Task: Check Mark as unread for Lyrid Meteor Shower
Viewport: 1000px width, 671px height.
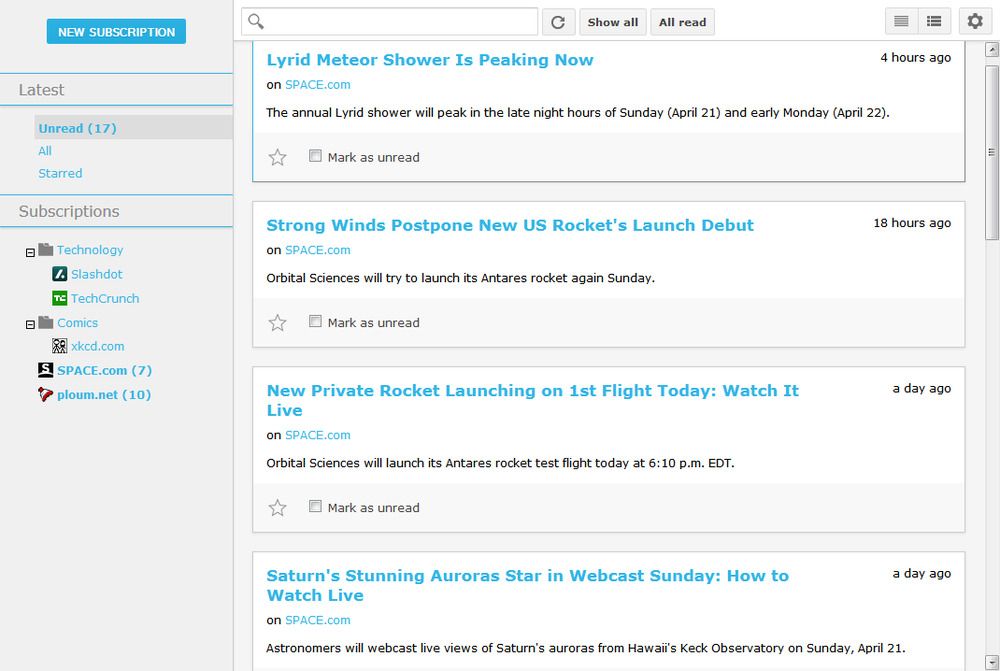Action: (314, 156)
